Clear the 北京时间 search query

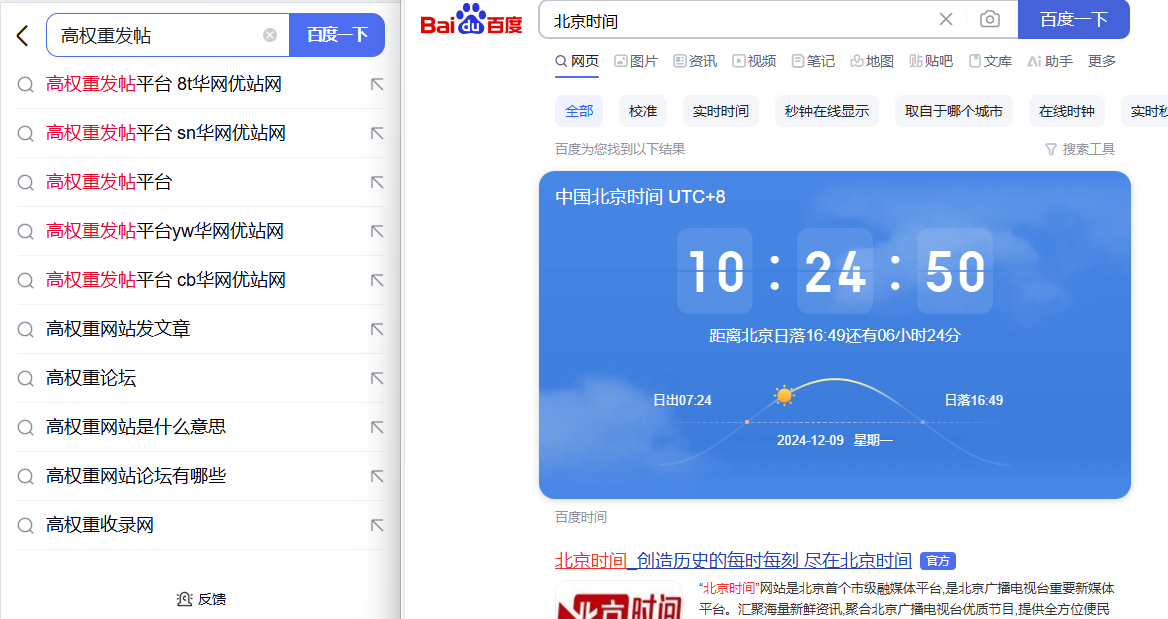click(x=946, y=19)
